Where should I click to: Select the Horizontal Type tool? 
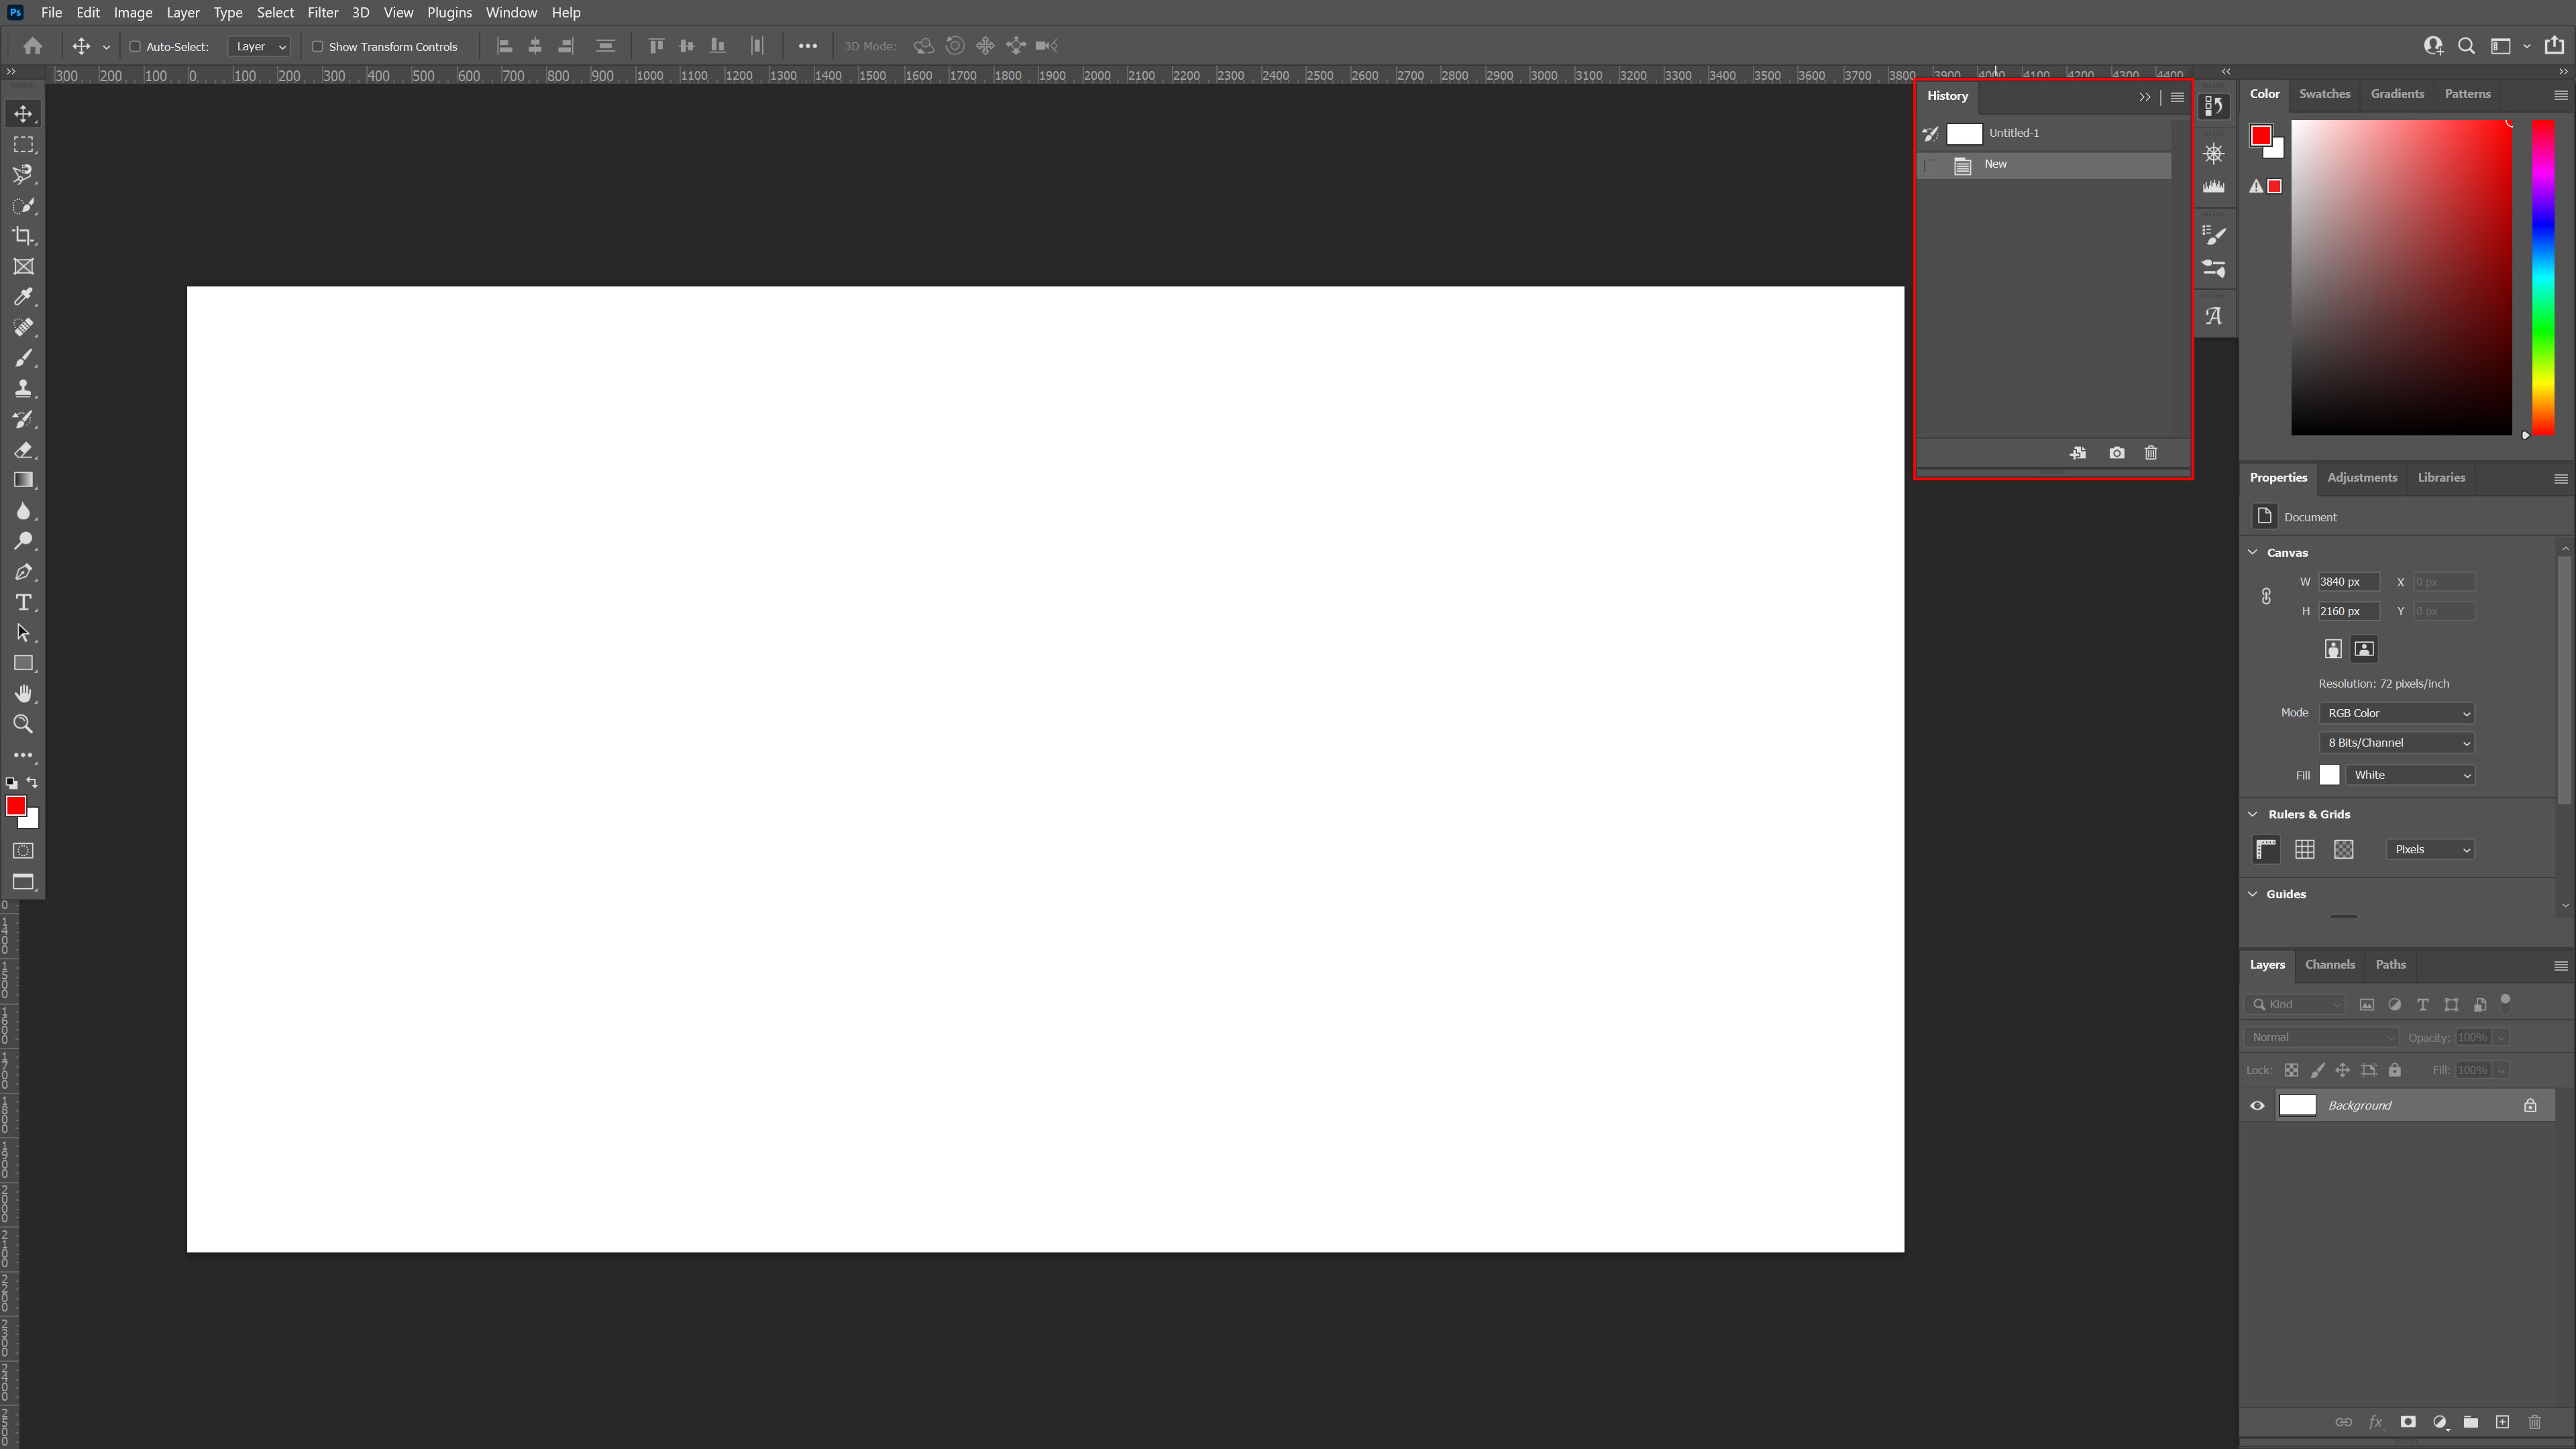23,603
